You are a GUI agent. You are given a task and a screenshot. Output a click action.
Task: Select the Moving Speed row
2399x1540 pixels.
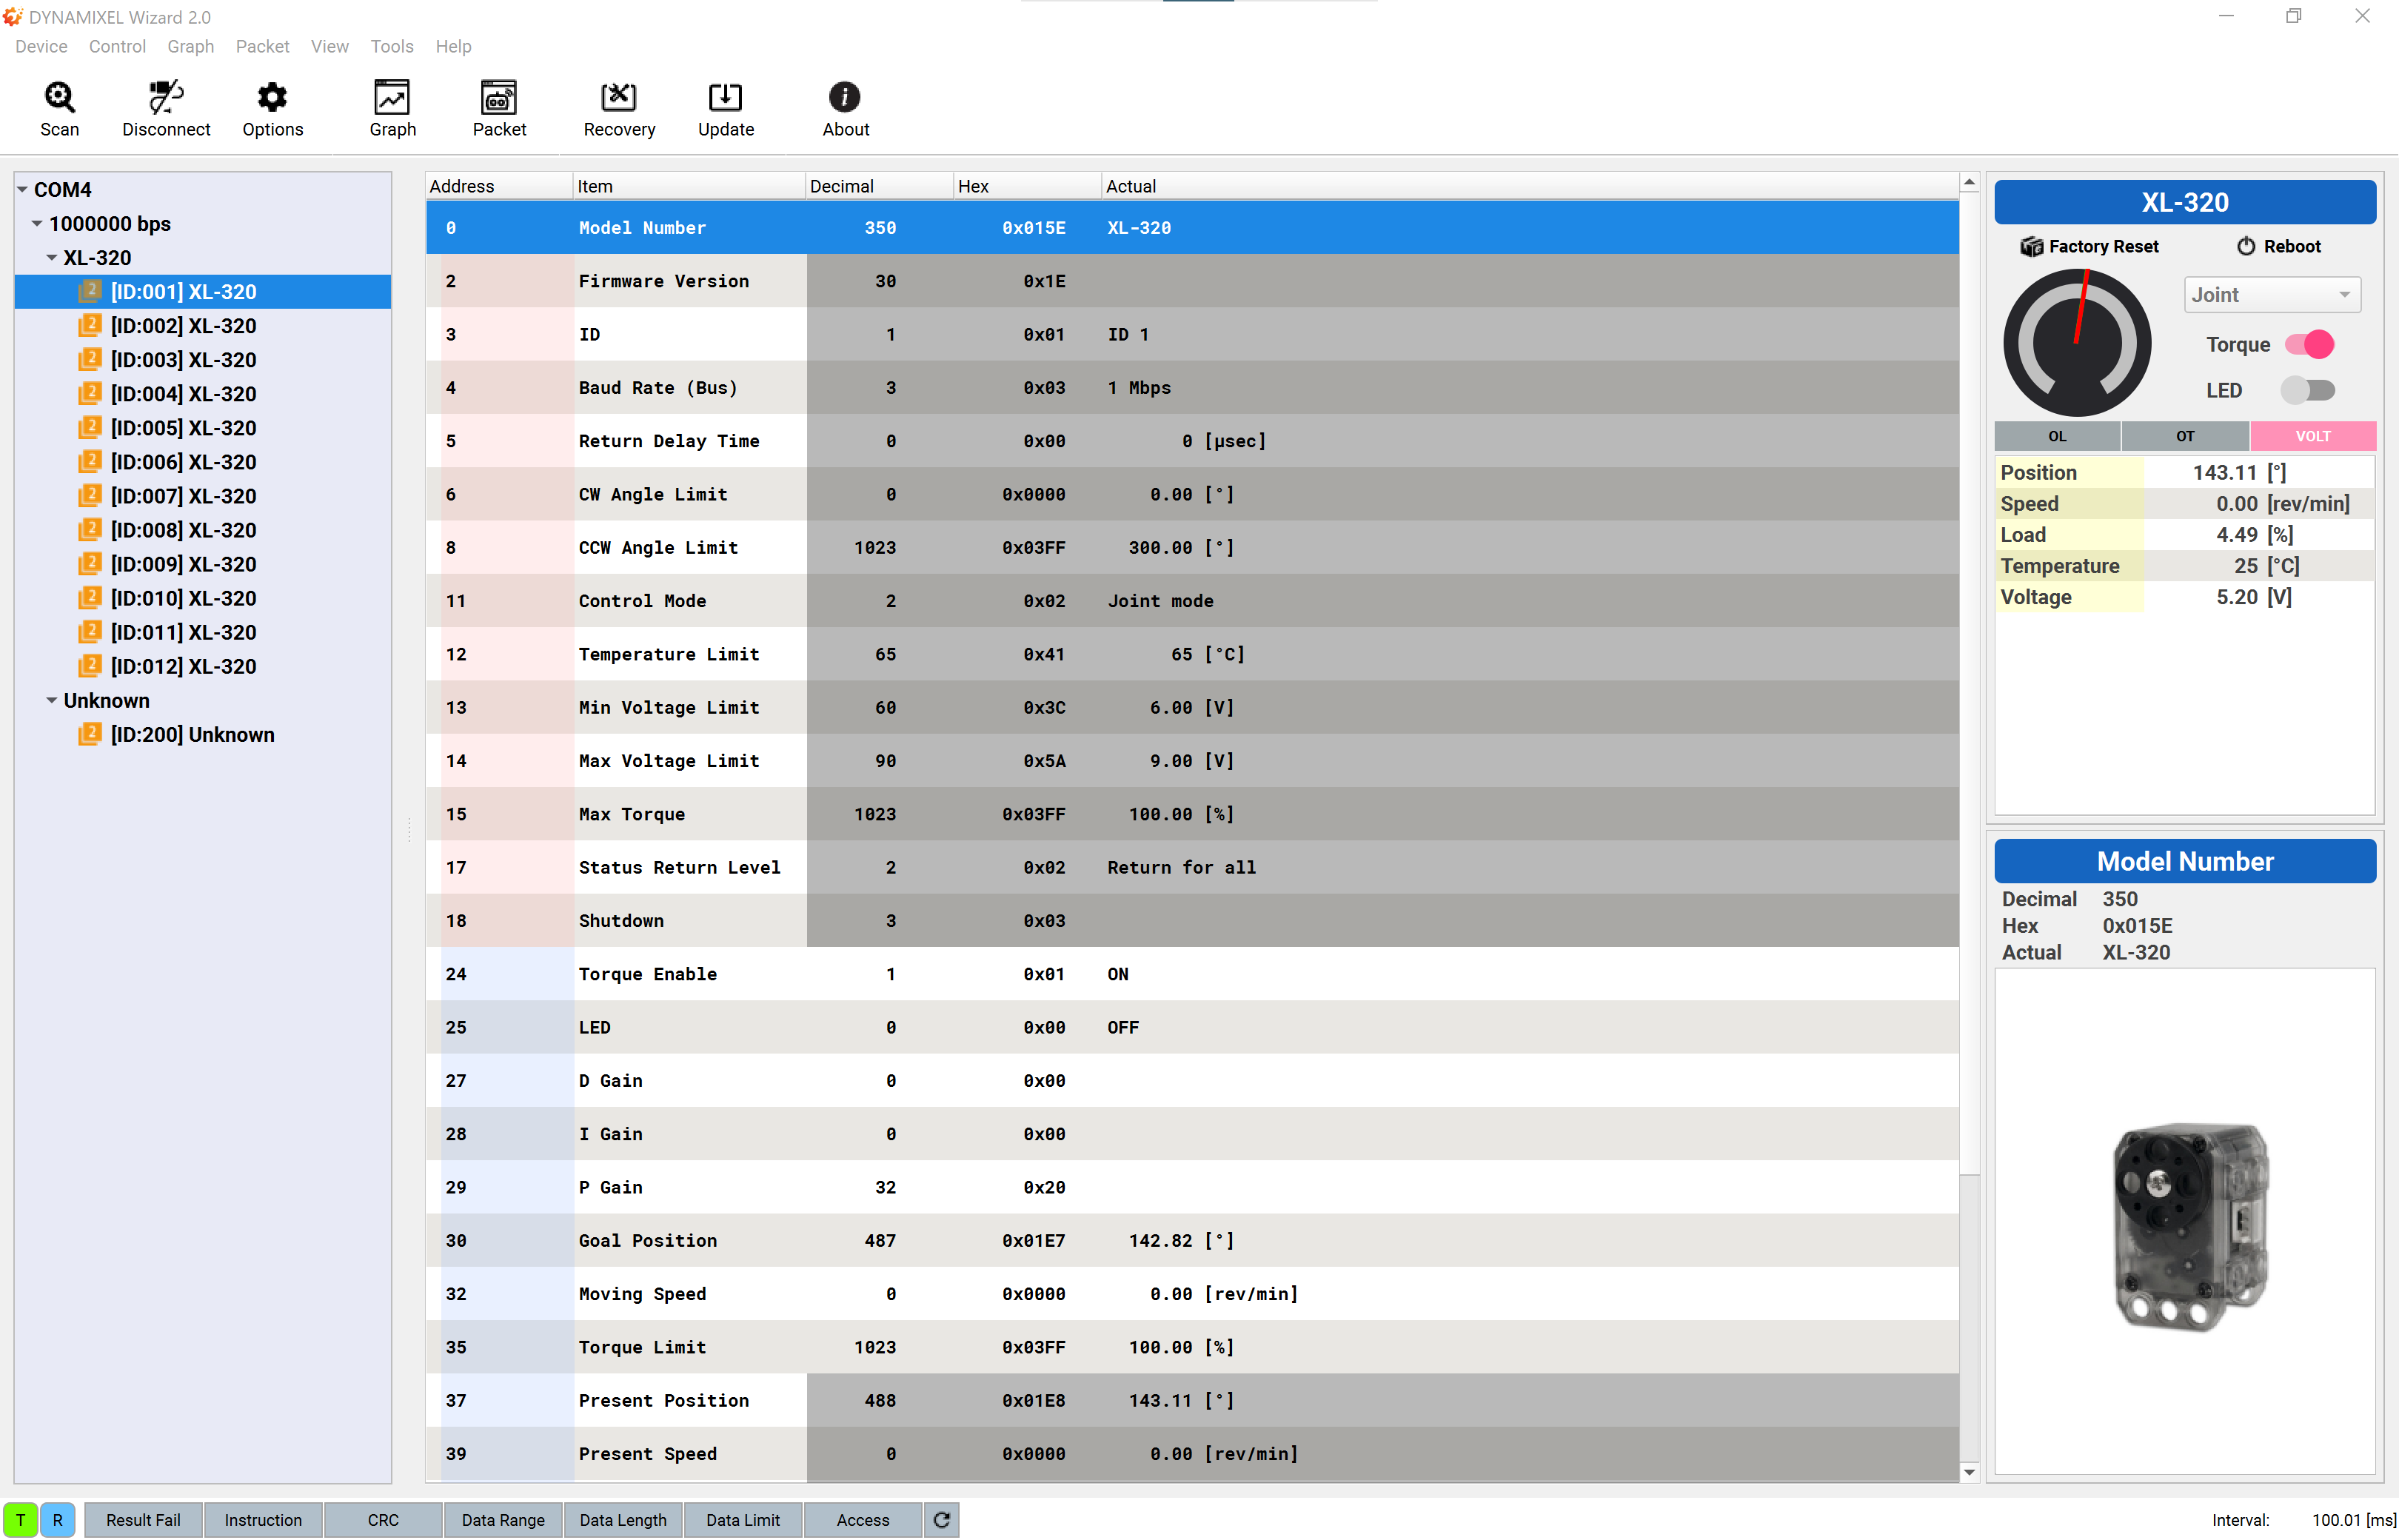(1192, 1294)
